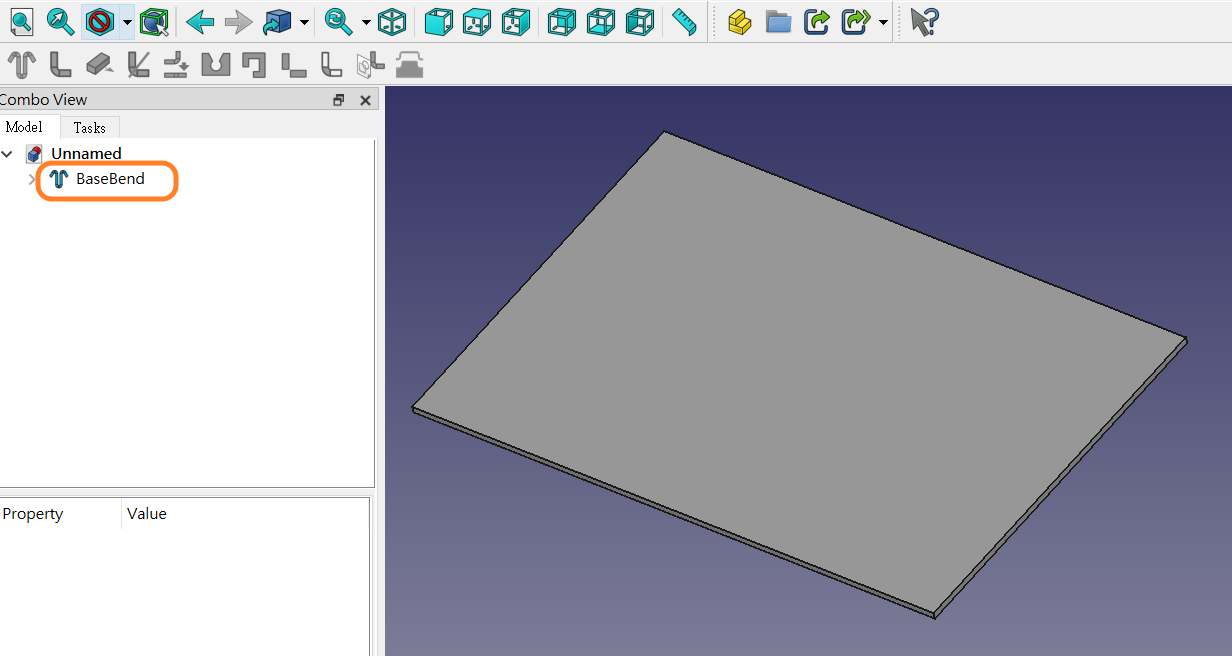This screenshot has width=1232, height=656.
Task: Switch to the Left view cube
Action: click(x=639, y=21)
